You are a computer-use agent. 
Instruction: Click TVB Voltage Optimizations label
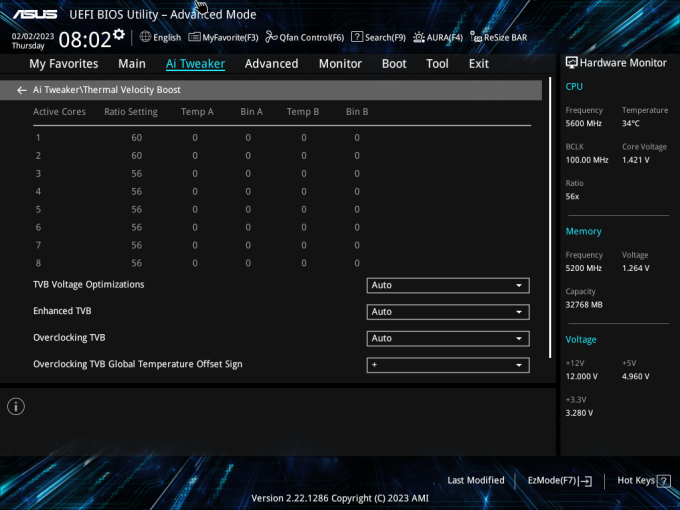click(88, 284)
